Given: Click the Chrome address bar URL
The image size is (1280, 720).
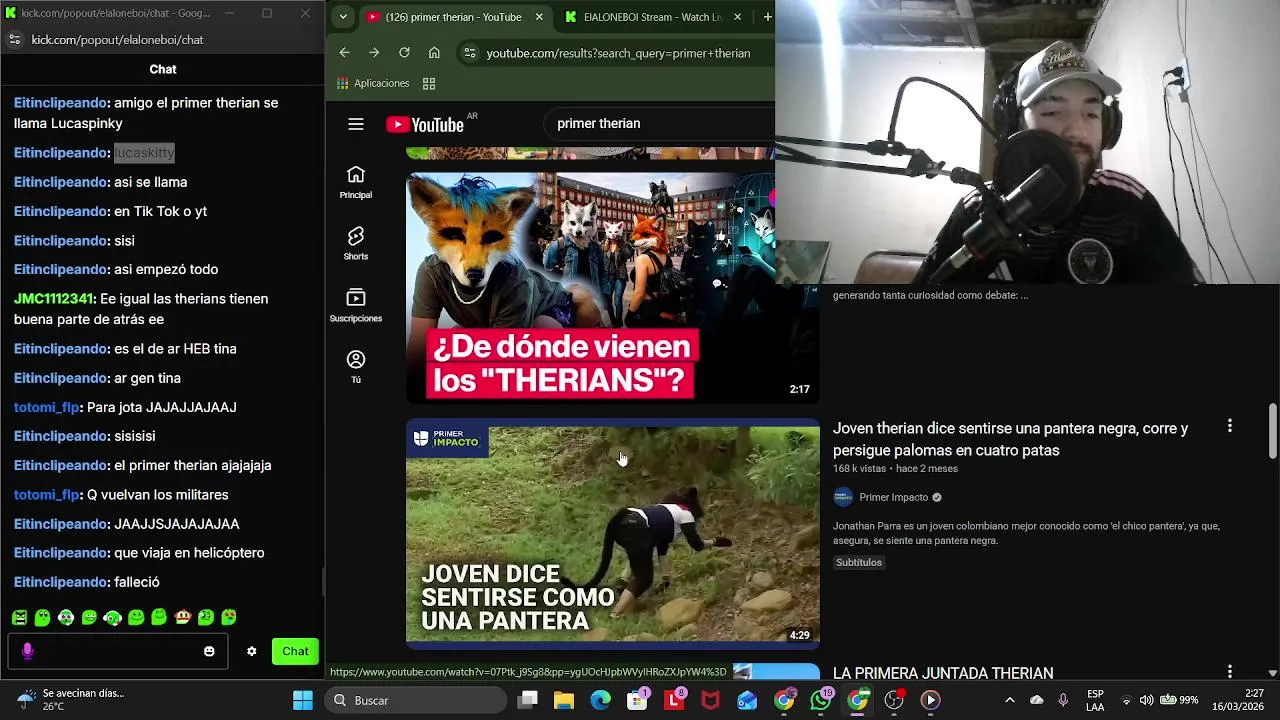Looking at the screenshot, I should 618,53.
